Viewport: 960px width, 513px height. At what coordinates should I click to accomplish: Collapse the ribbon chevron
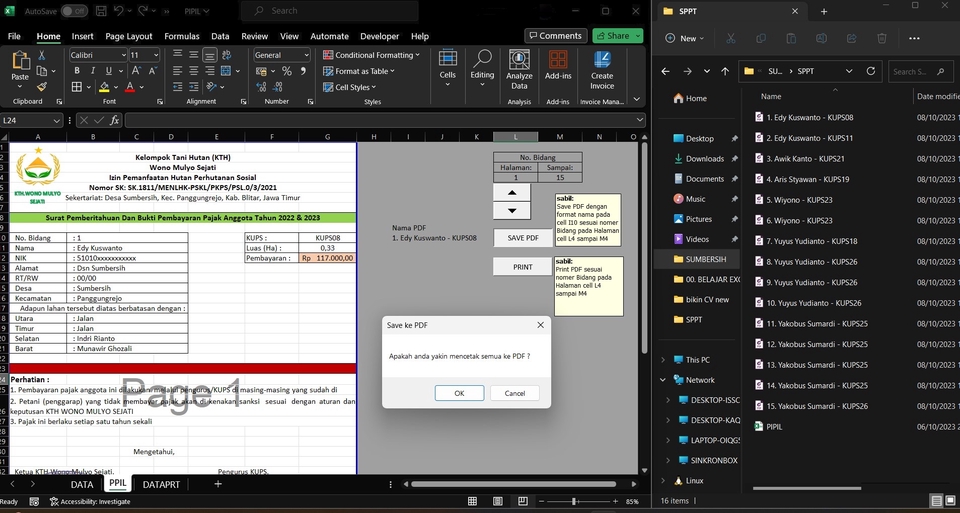[x=636, y=99]
